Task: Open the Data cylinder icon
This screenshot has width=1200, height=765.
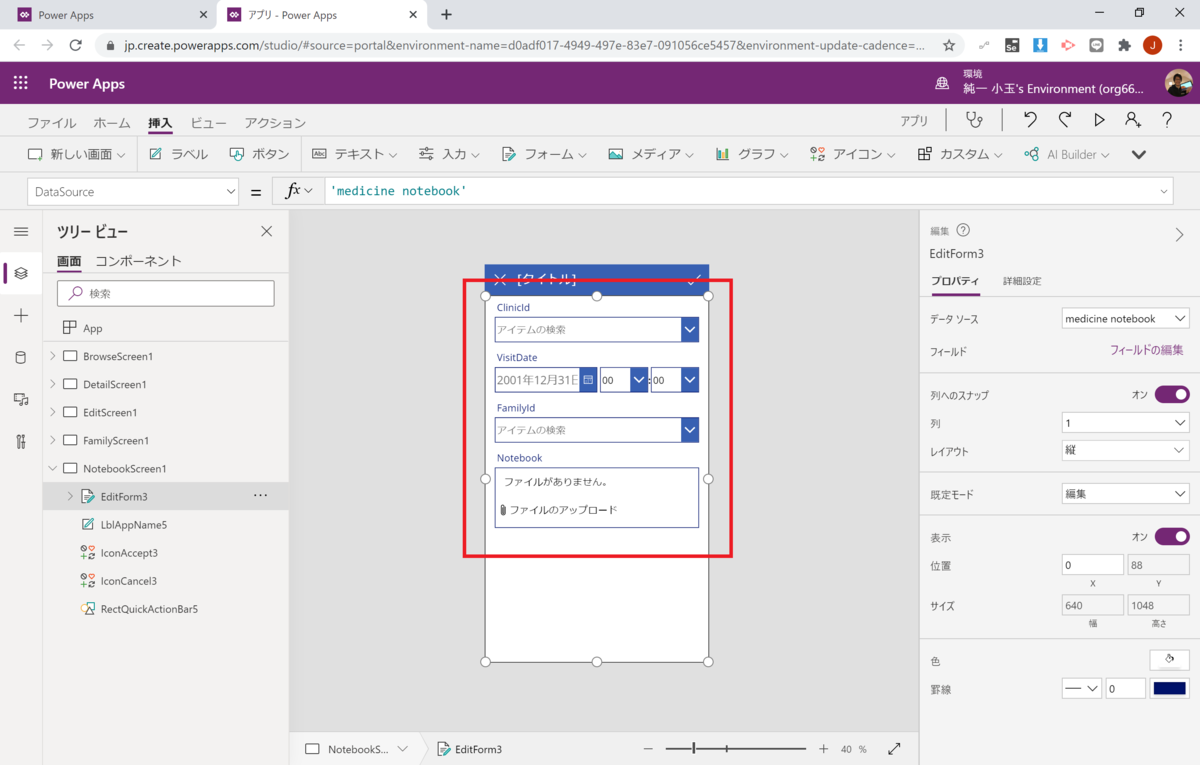Action: tap(21, 357)
